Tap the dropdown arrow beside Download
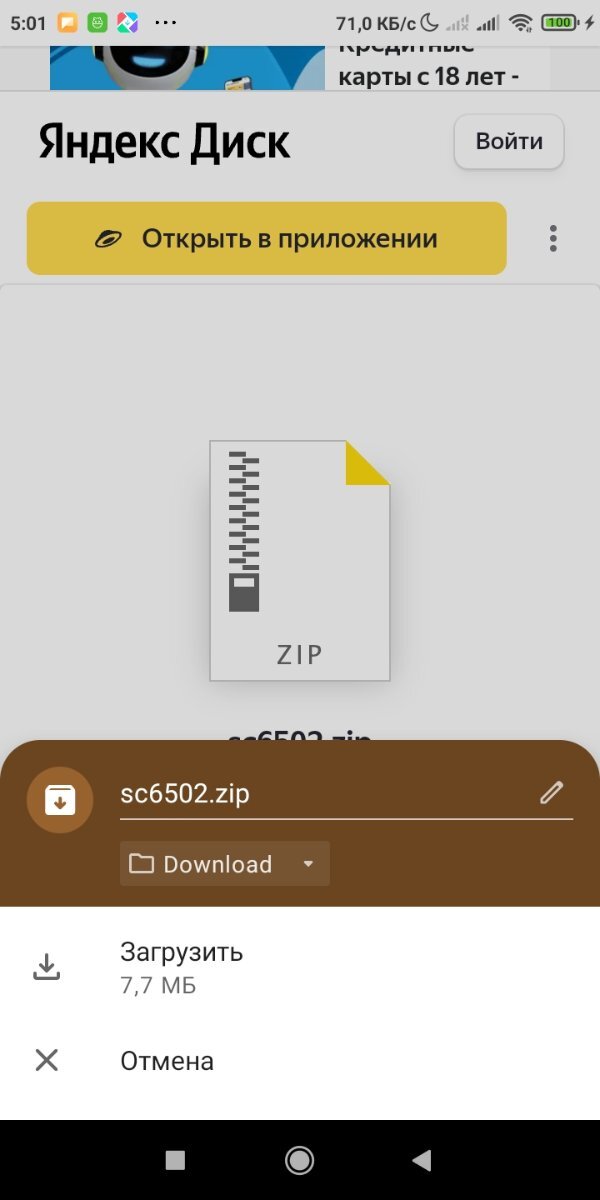Image resolution: width=600 pixels, height=1200 pixels. 308,864
